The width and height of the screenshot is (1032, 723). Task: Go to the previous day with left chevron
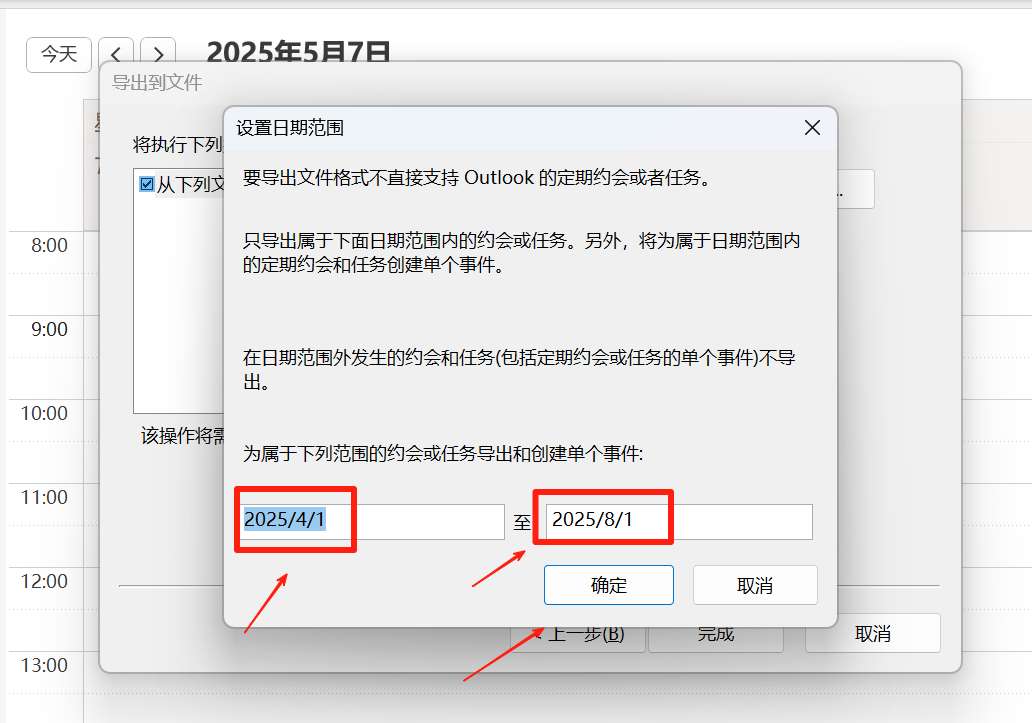point(116,53)
